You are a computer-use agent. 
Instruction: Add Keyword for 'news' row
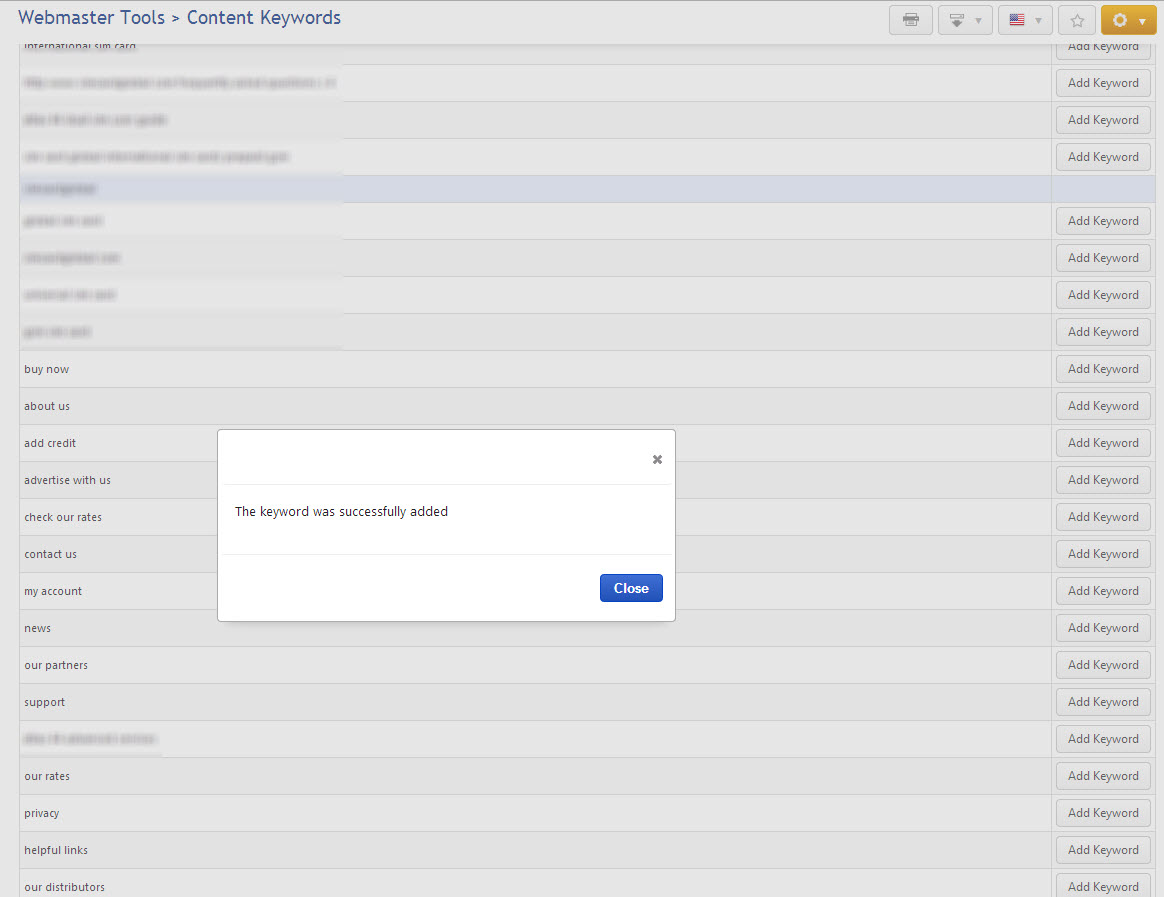(1103, 628)
